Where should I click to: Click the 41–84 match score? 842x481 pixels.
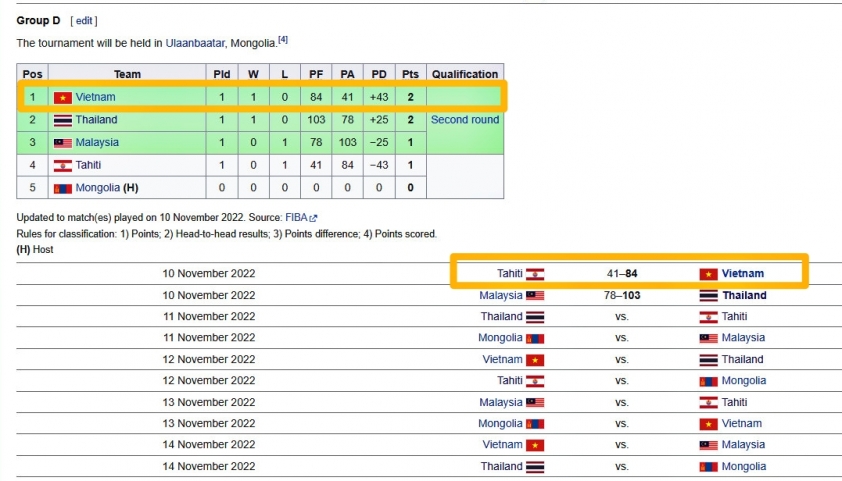coord(621,274)
